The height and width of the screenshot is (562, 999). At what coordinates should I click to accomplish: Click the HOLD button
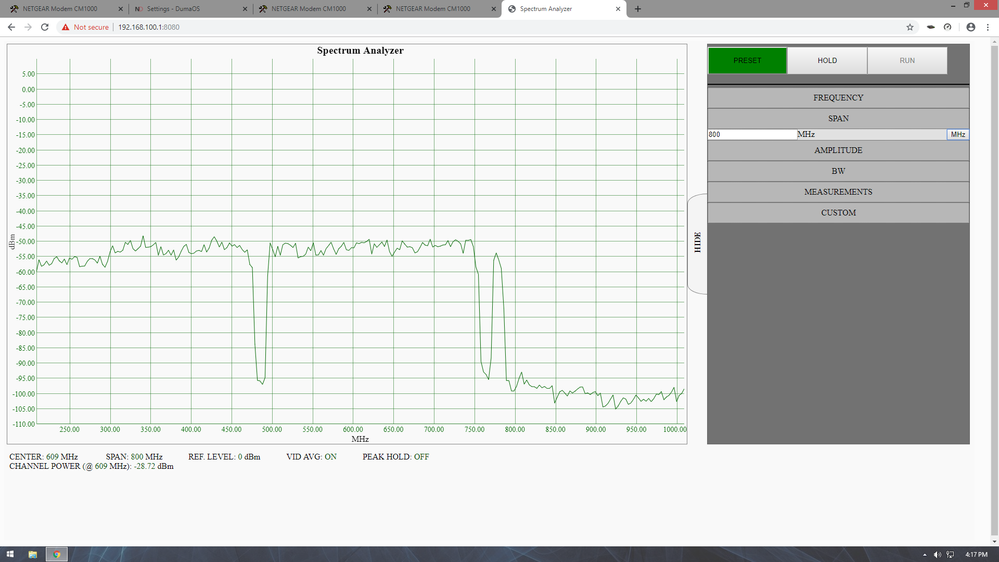point(827,61)
